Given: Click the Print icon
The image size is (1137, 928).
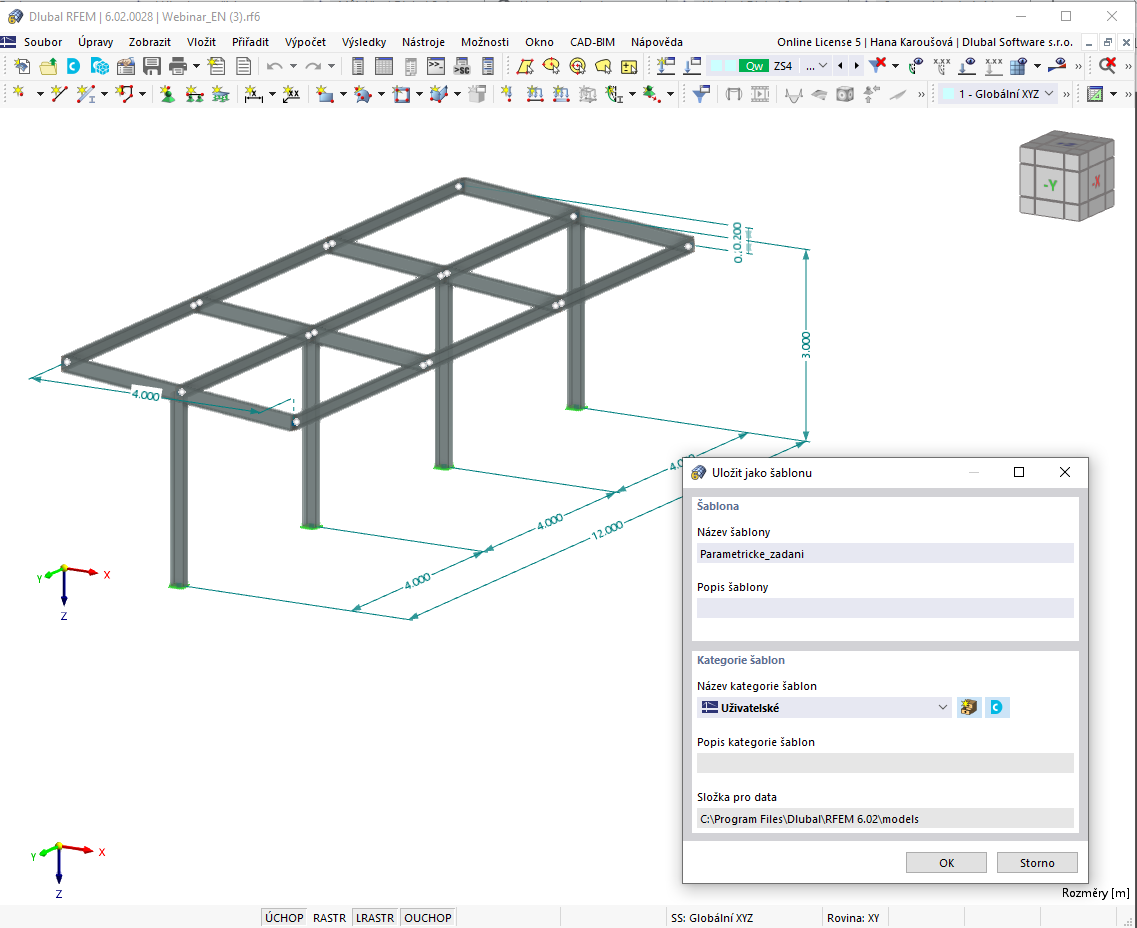Looking at the screenshot, I should tap(178, 67).
